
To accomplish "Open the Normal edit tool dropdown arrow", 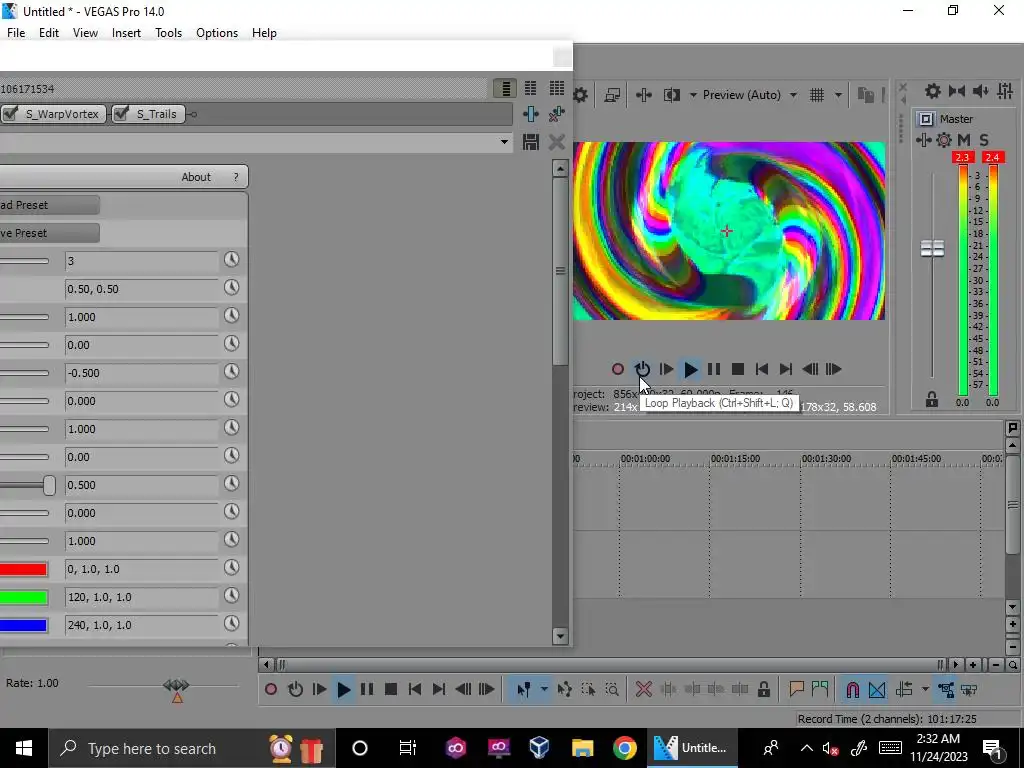I will (543, 690).
